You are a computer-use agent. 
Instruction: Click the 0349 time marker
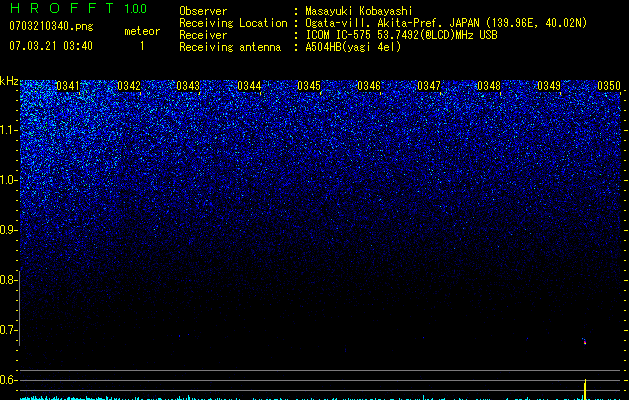coord(549,86)
